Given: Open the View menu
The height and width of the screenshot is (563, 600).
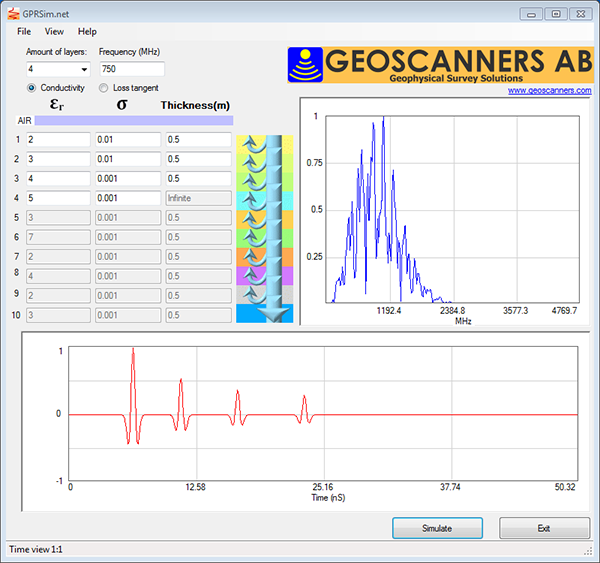Looking at the screenshot, I should click(54, 31).
